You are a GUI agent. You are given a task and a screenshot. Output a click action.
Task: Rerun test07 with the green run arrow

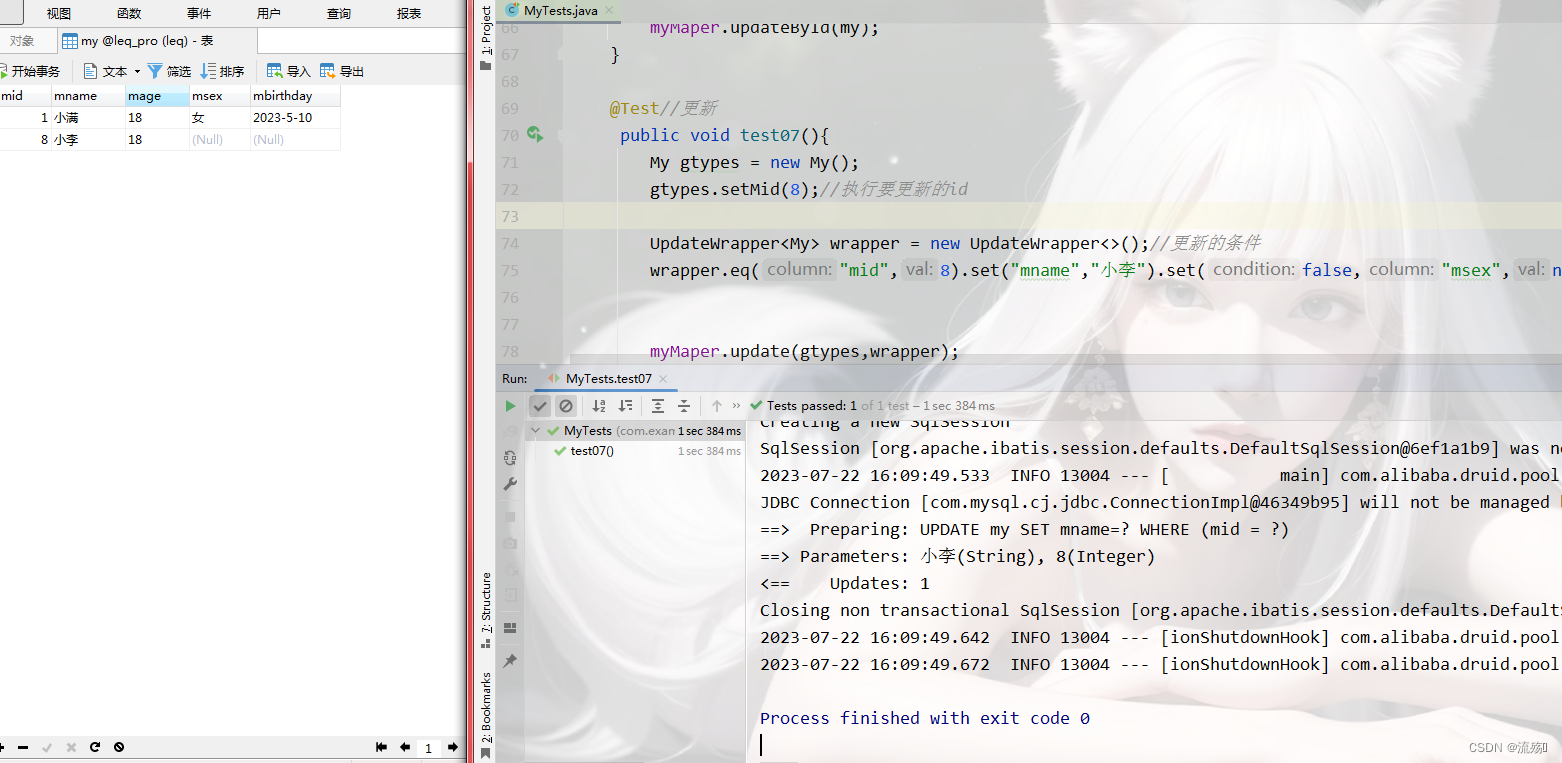(x=510, y=405)
